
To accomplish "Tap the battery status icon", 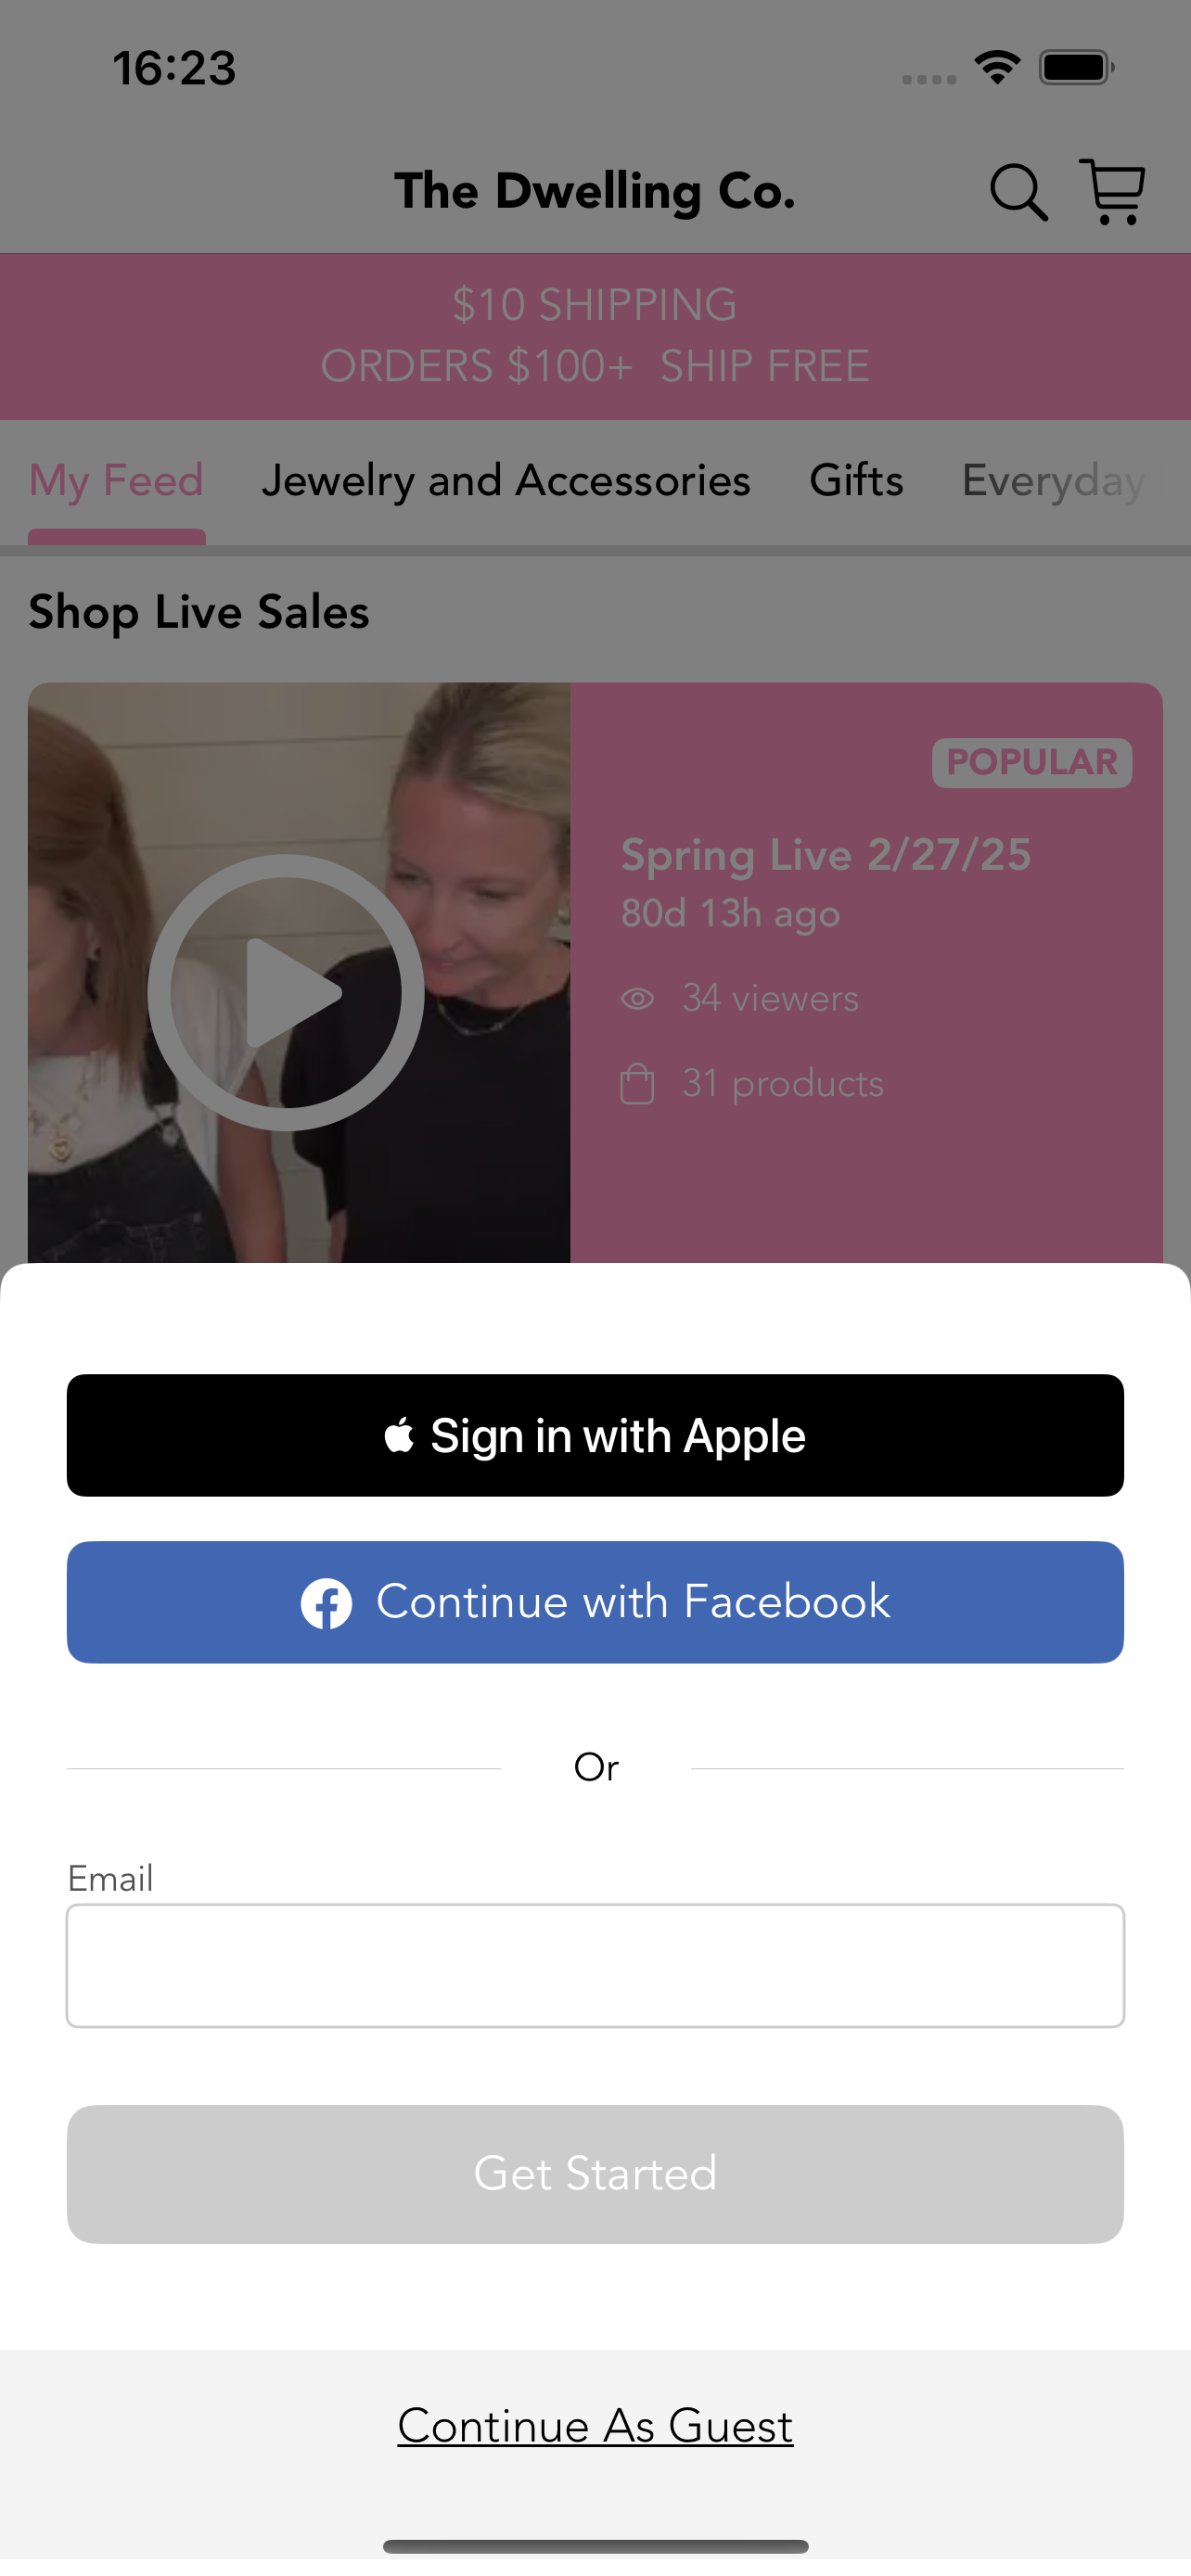I will tap(1076, 68).
